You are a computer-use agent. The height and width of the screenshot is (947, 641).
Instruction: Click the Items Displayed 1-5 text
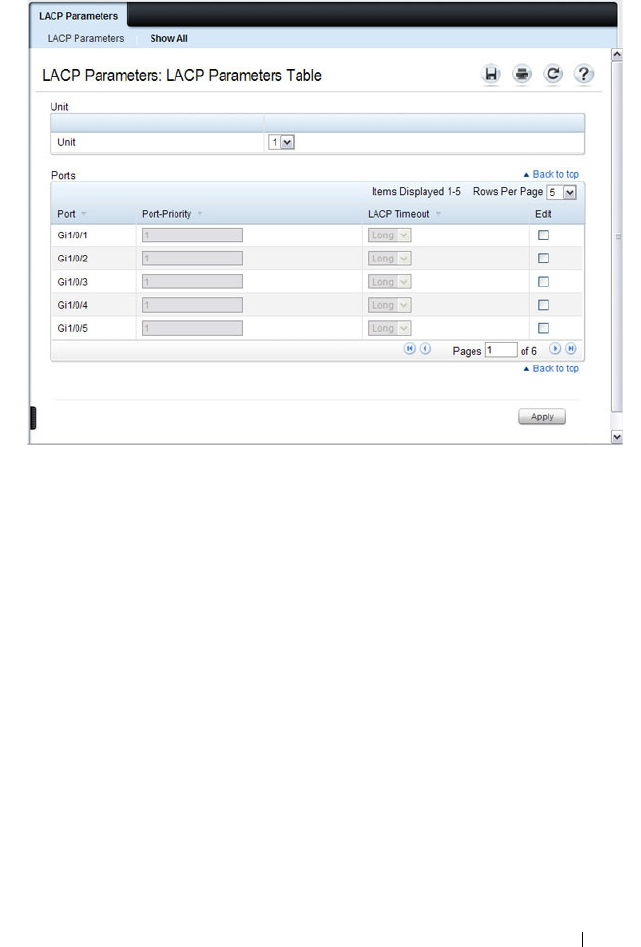(416, 191)
